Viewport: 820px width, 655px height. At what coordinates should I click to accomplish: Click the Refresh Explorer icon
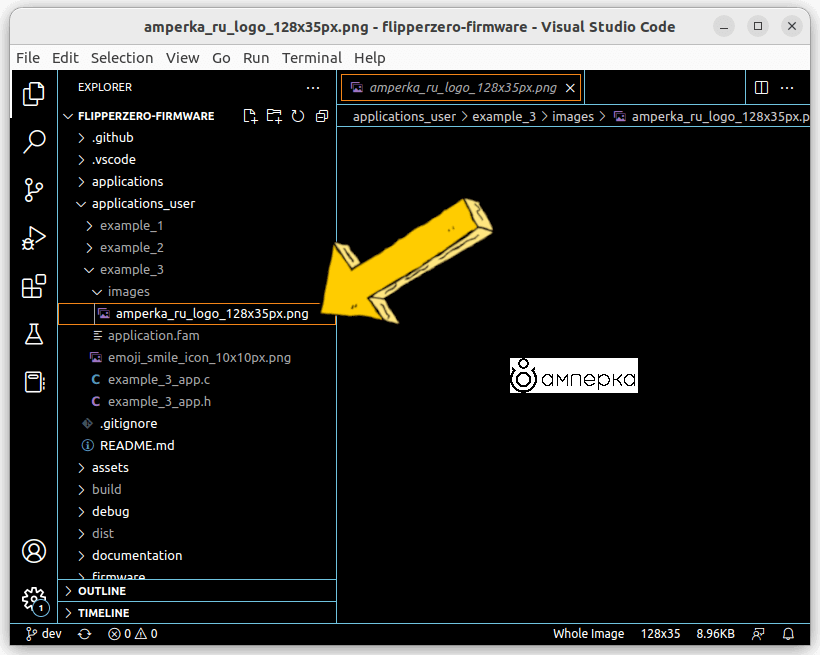298,116
